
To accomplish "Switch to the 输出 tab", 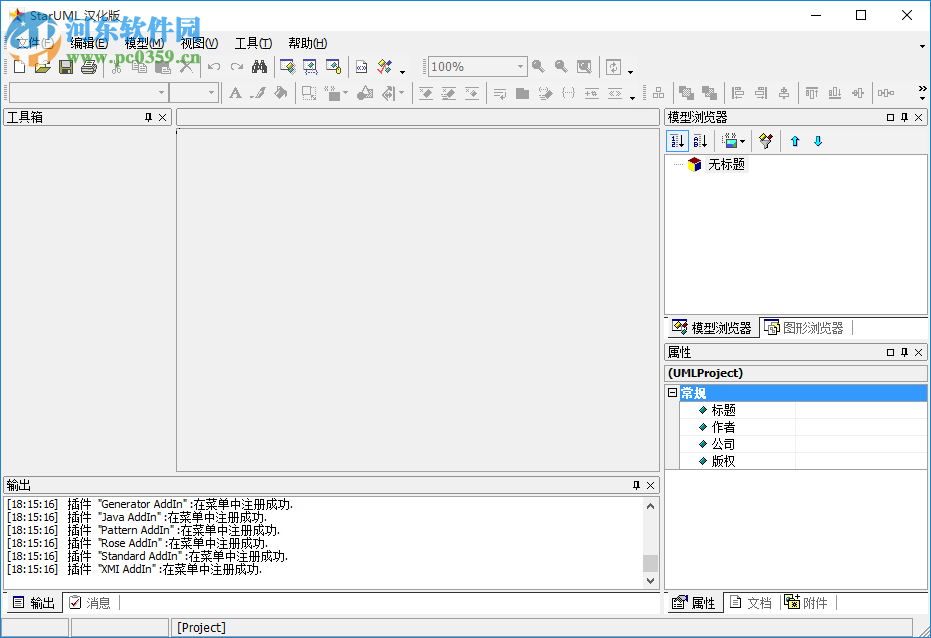I will pyautogui.click(x=34, y=603).
